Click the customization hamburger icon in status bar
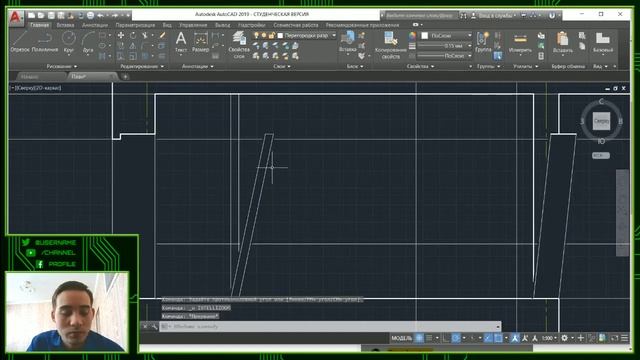This screenshot has height=360, width=640. (x=624, y=338)
